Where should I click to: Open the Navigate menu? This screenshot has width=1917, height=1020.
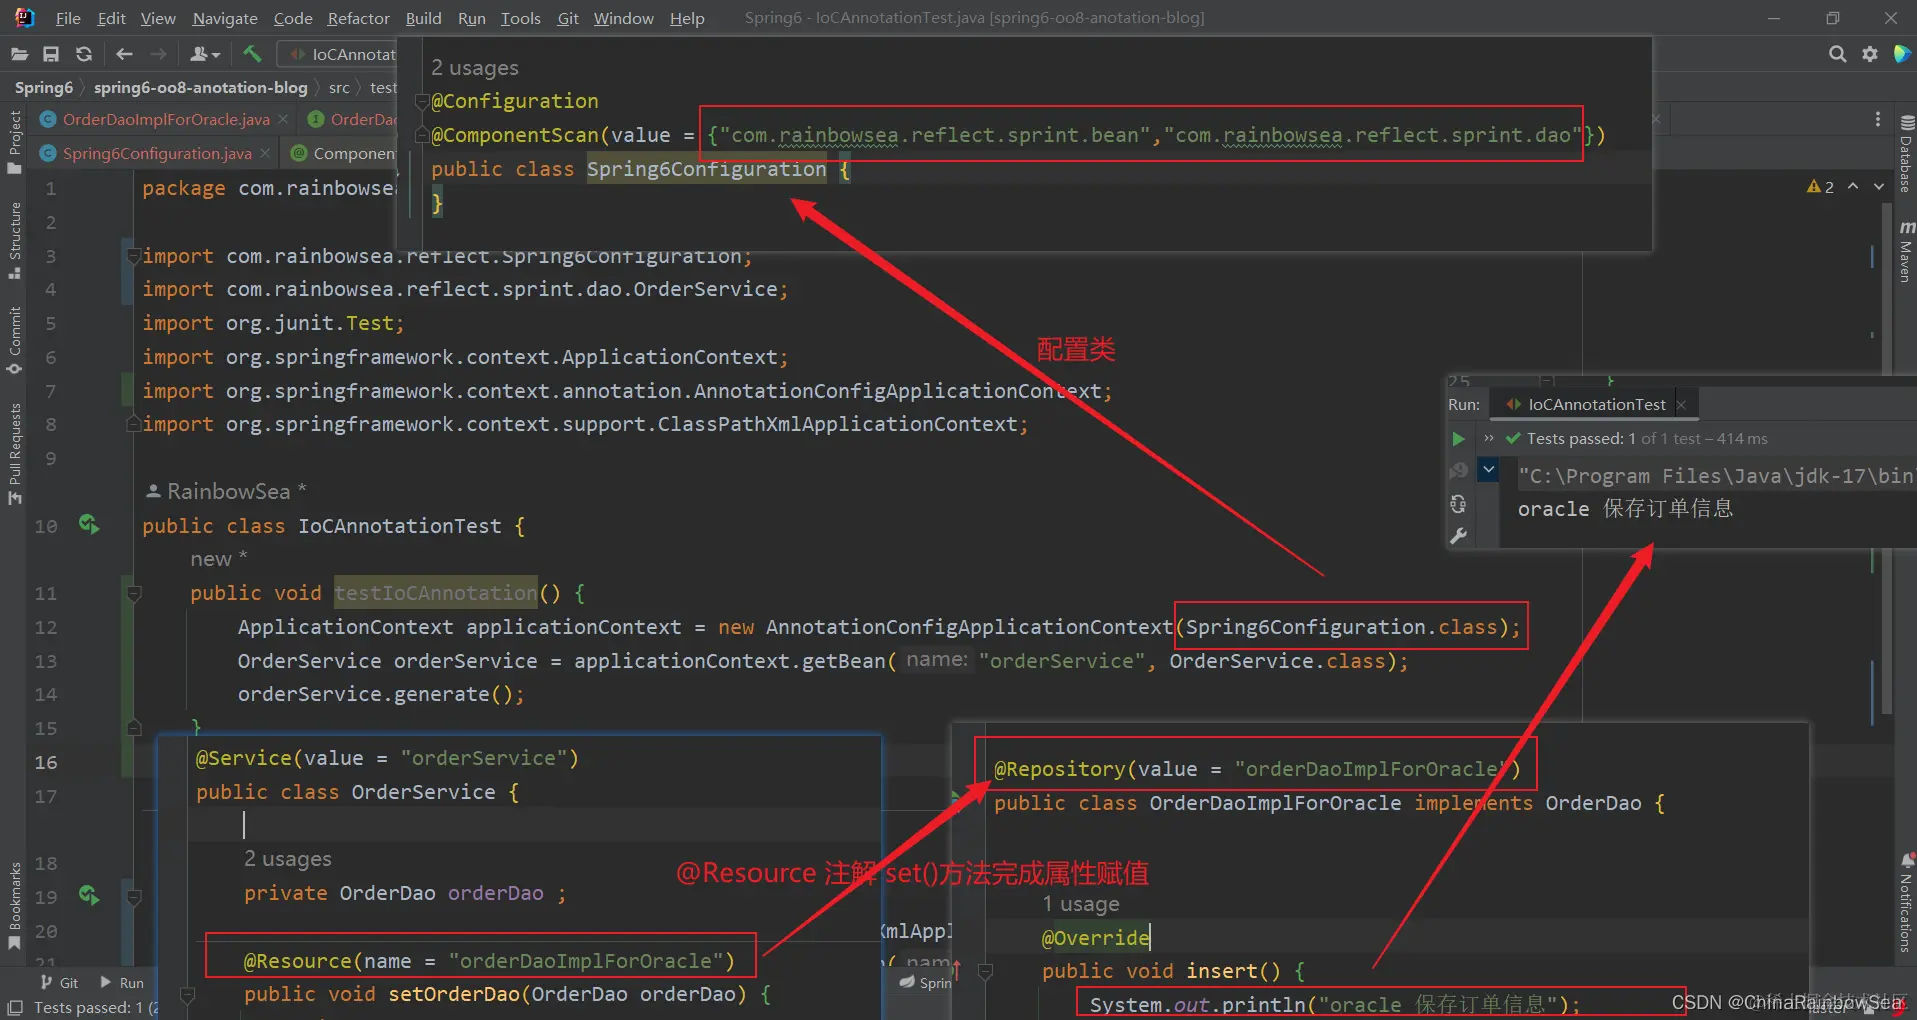(x=225, y=18)
